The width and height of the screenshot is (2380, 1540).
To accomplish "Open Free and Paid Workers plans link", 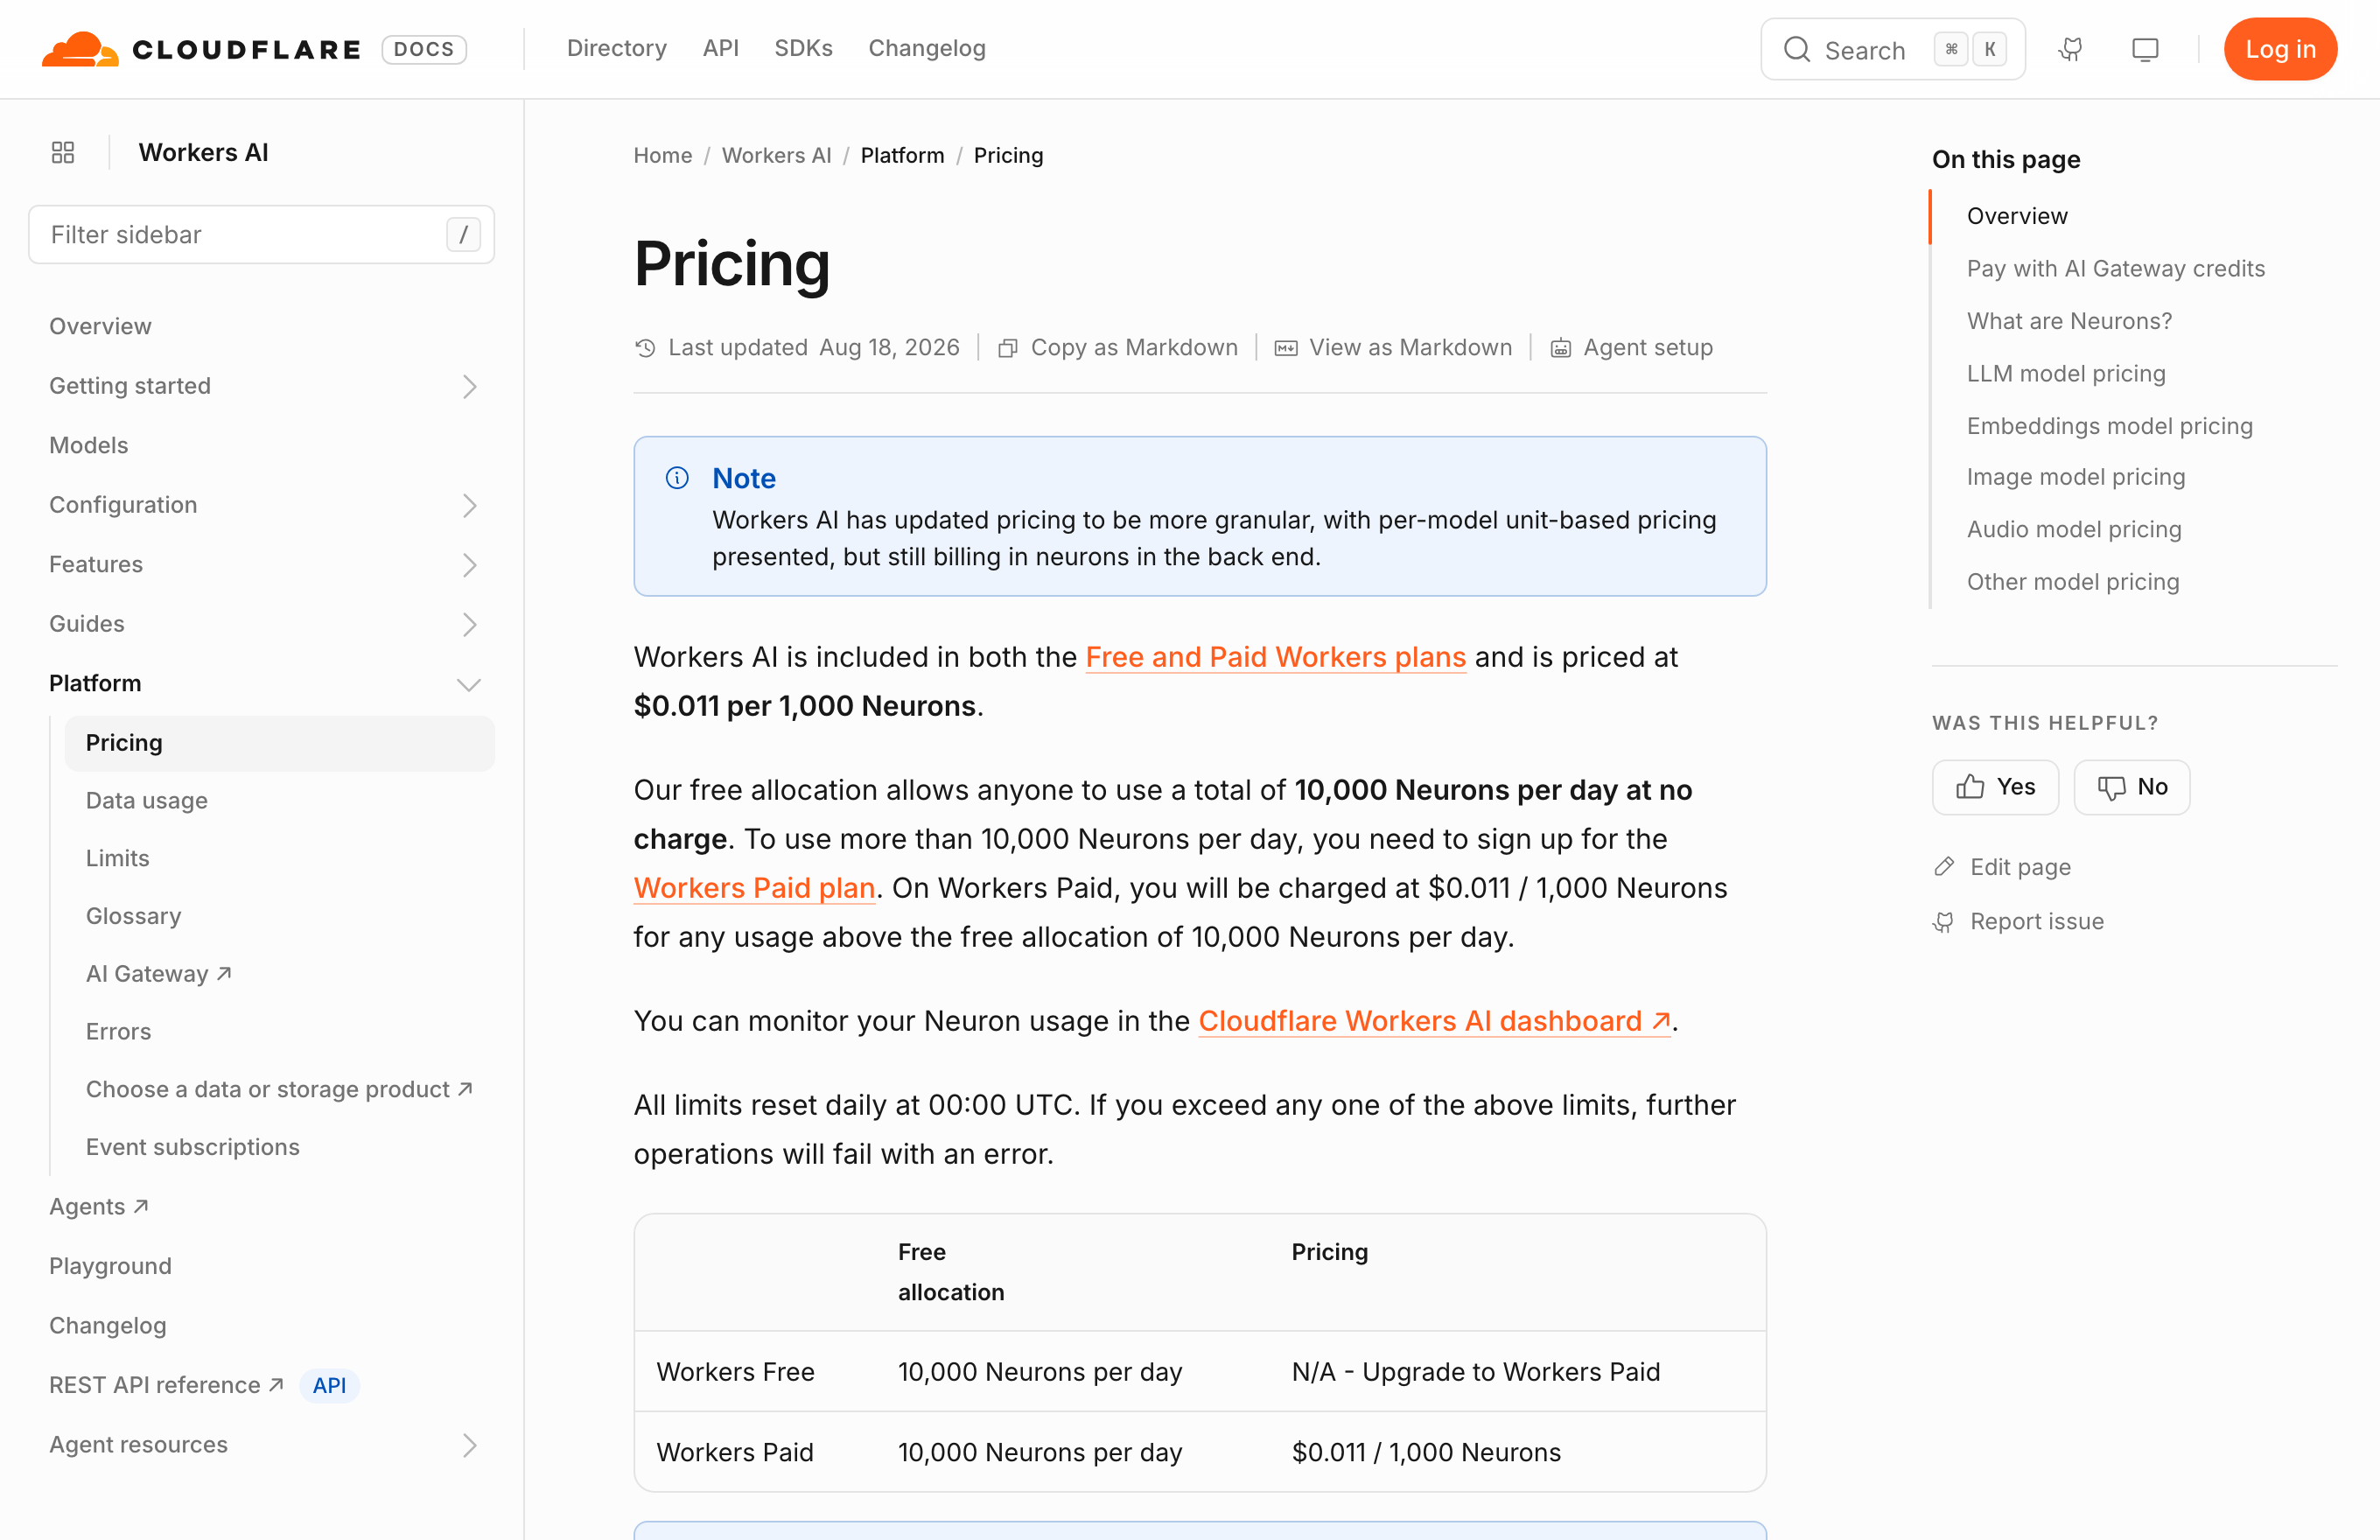I will tap(1275, 657).
